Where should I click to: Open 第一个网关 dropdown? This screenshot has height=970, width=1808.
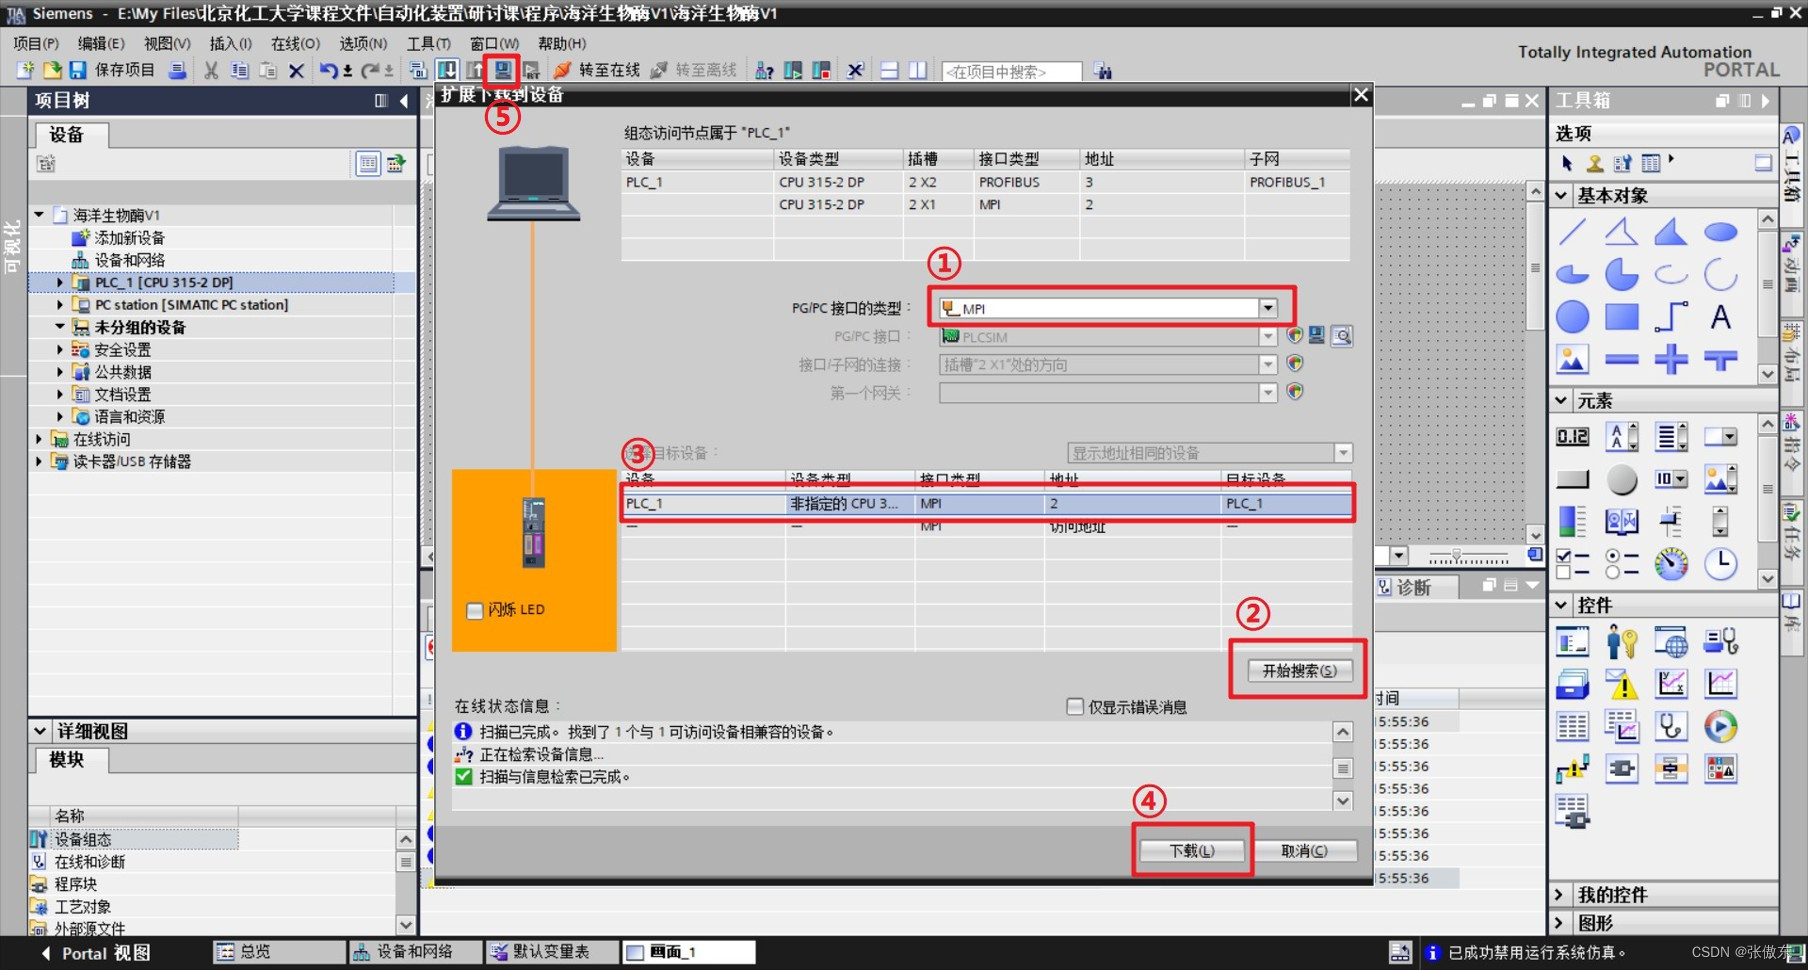click(x=1268, y=392)
